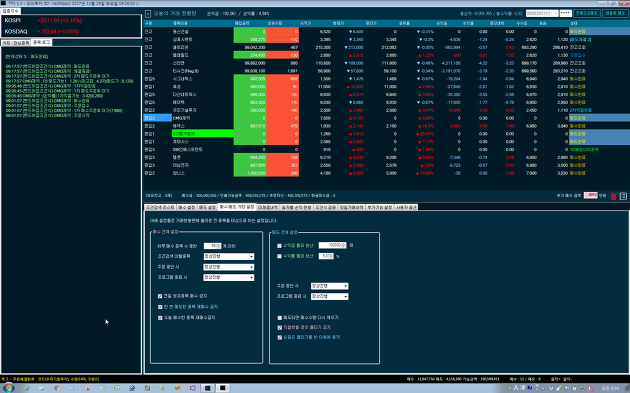The width and height of the screenshot is (630, 393).
Task: Enable the 수익금 청산 checkbox
Action: click(279, 246)
